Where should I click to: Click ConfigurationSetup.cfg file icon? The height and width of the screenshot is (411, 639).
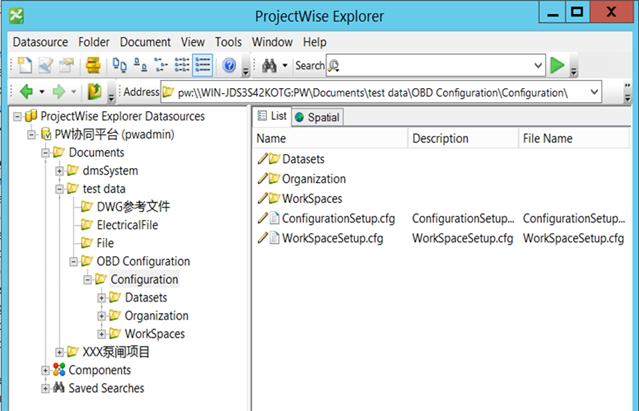[274, 218]
